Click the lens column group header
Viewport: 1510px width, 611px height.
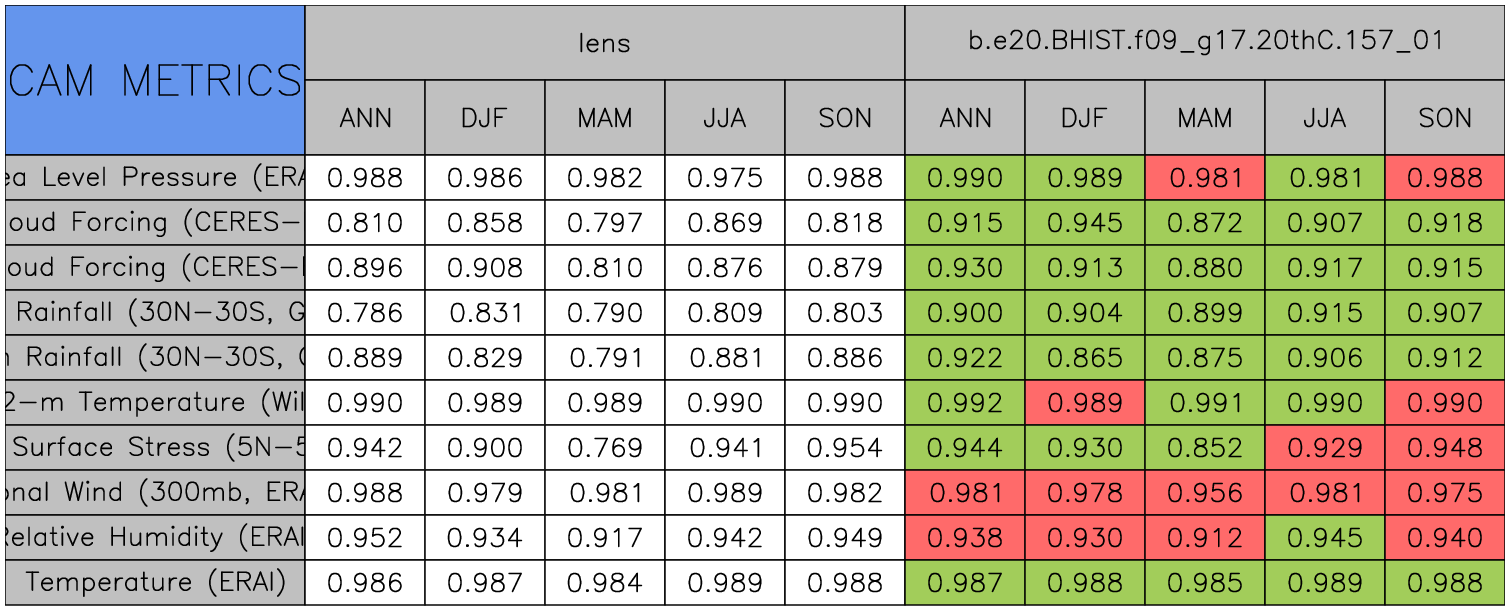tap(604, 43)
